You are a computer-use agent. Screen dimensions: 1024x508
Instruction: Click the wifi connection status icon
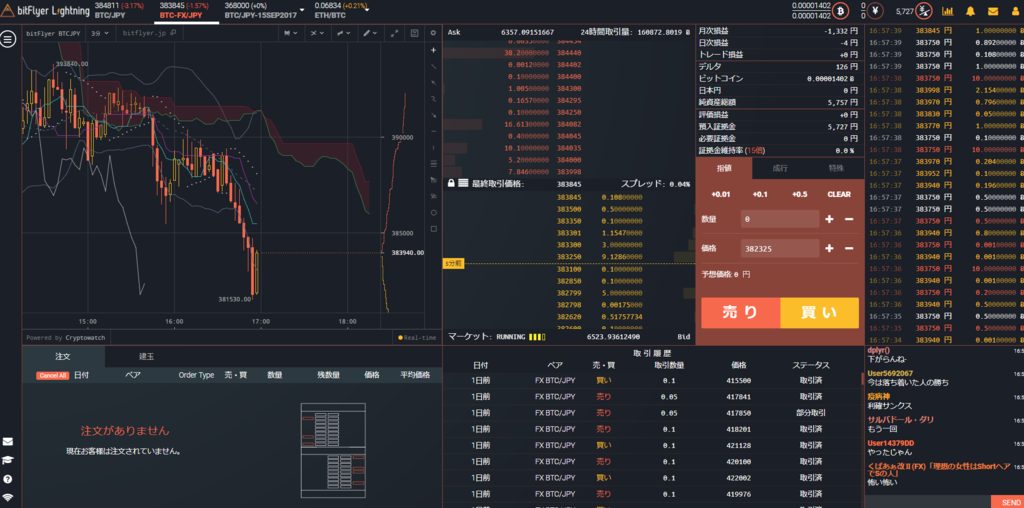tap(8, 498)
